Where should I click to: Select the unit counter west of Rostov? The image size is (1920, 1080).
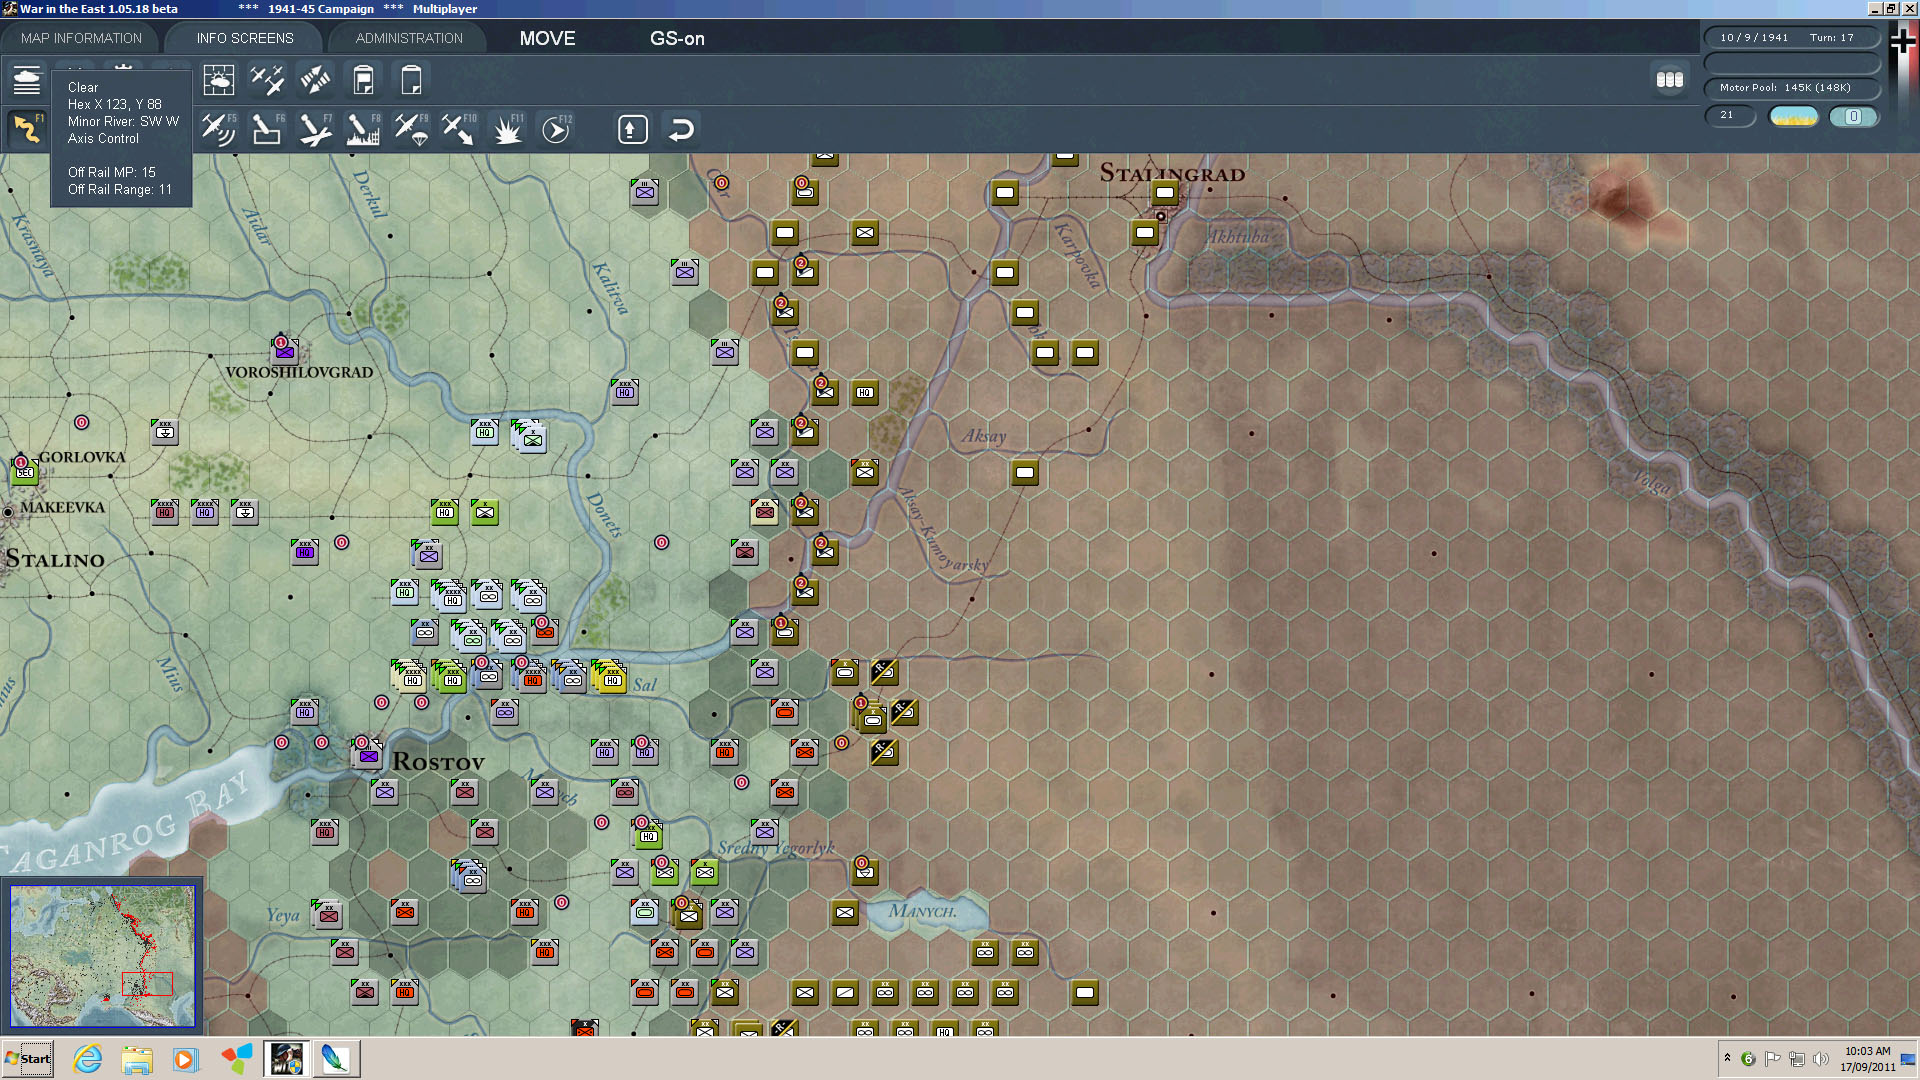click(x=368, y=755)
